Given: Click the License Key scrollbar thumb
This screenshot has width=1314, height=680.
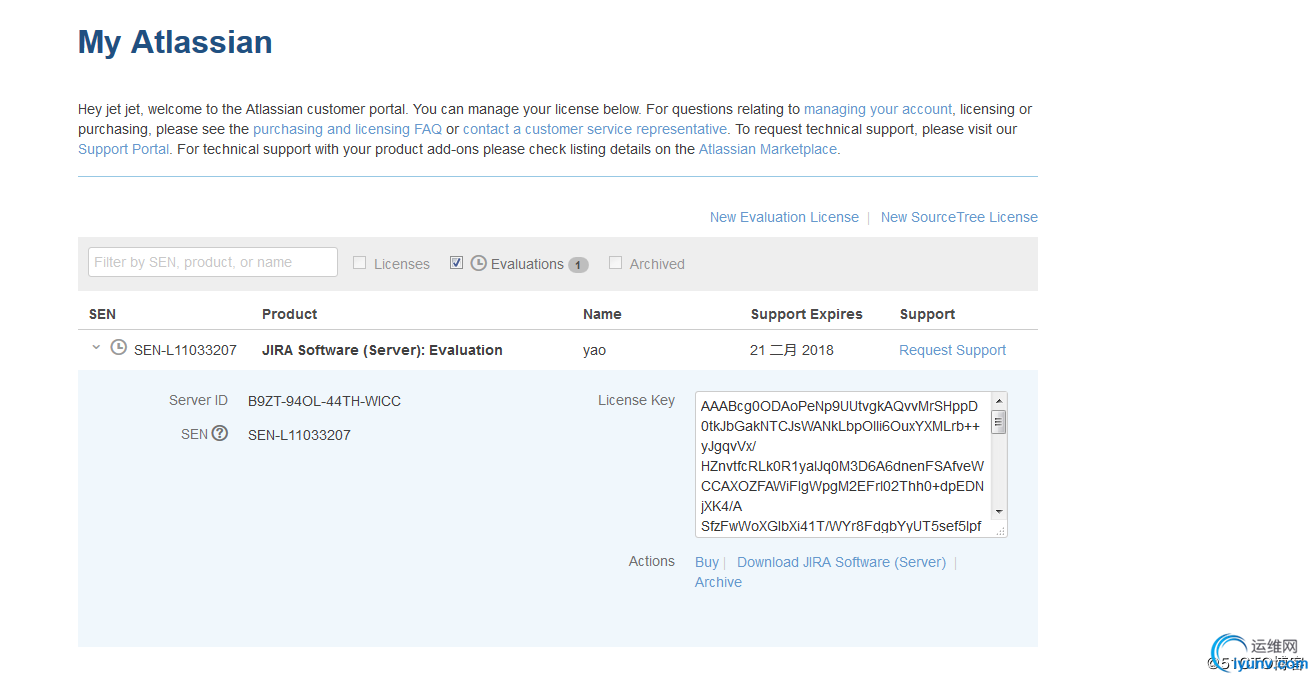Looking at the screenshot, I should (x=999, y=422).
